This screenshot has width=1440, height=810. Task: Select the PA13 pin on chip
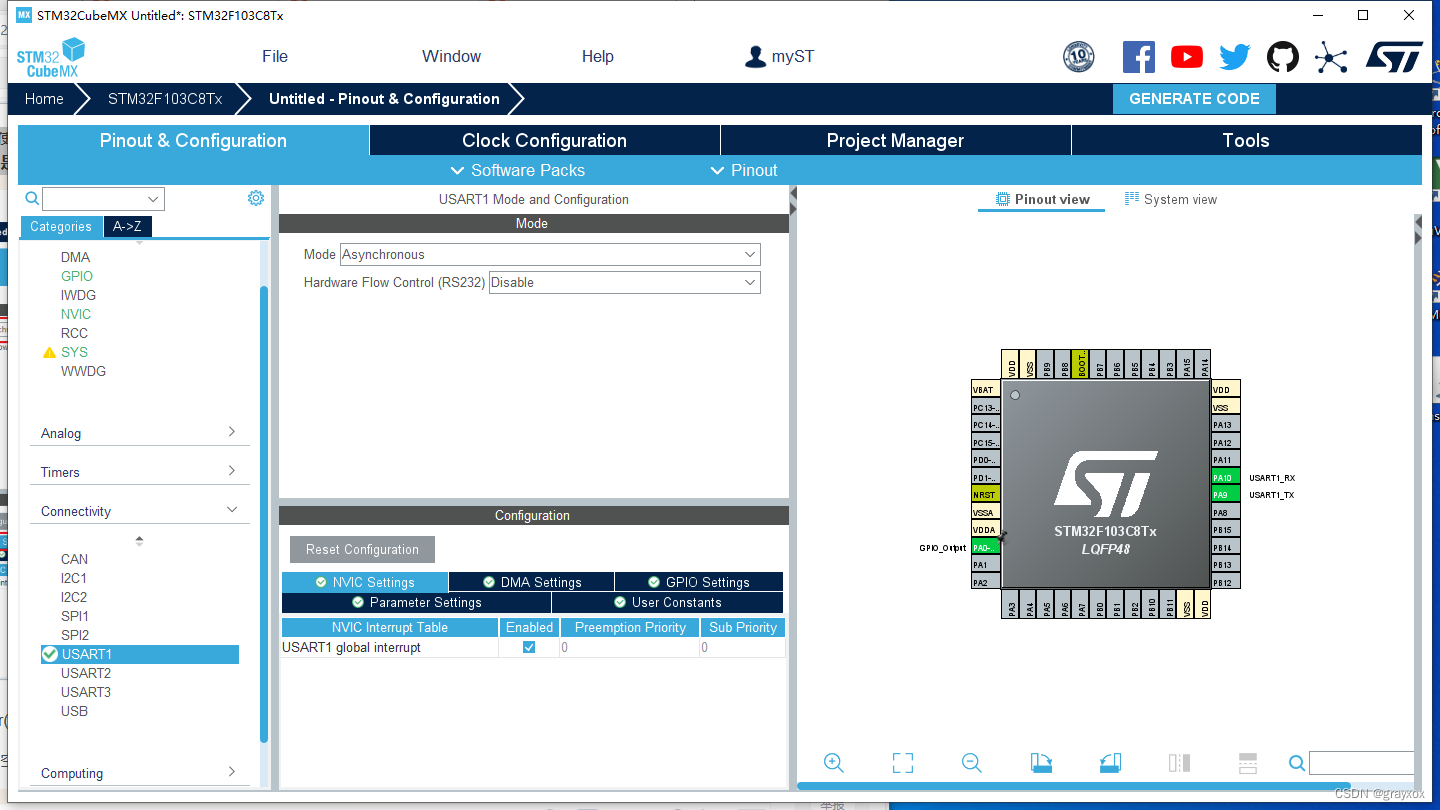coord(1226,425)
